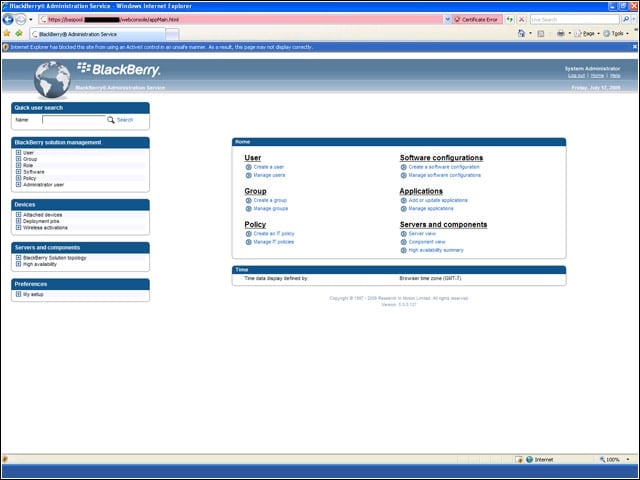640x480 pixels.
Task: Click the browser Back button
Action: [8, 19]
